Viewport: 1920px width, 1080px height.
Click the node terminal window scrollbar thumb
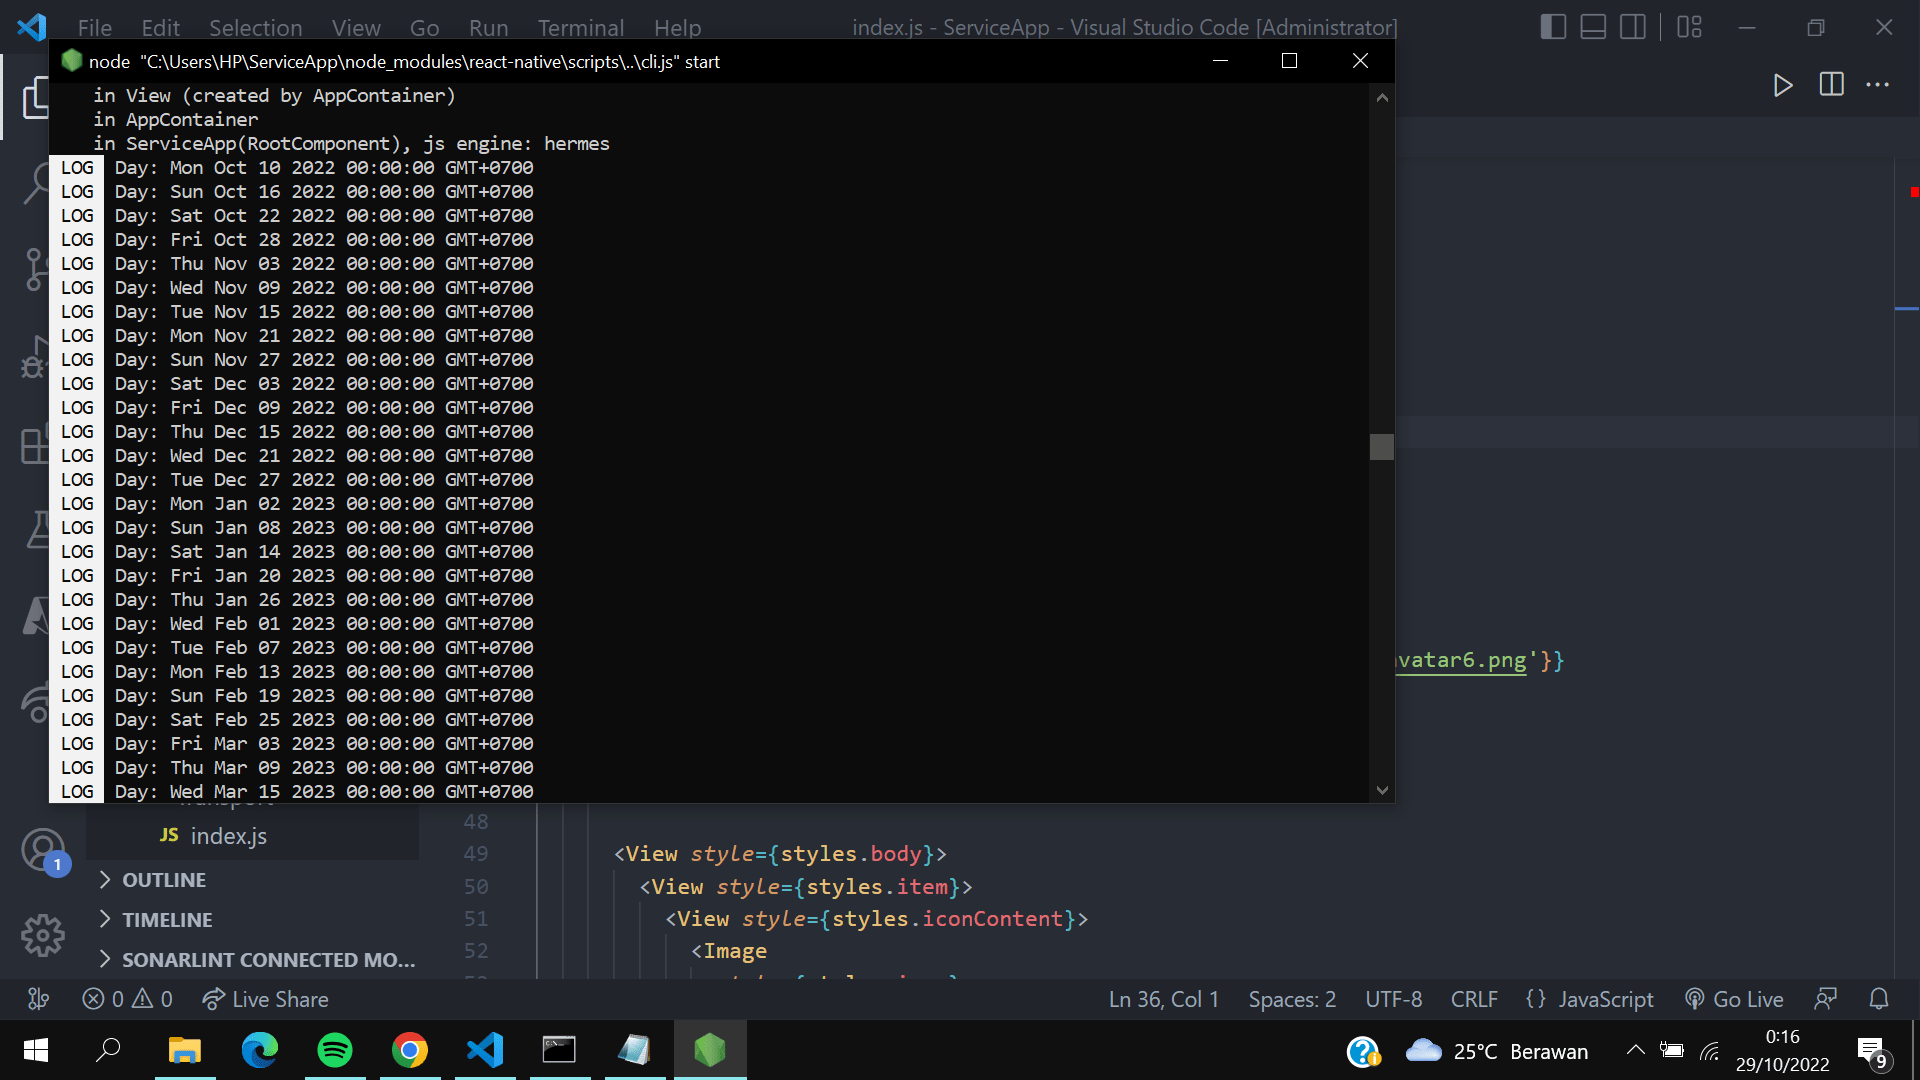pyautogui.click(x=1381, y=447)
